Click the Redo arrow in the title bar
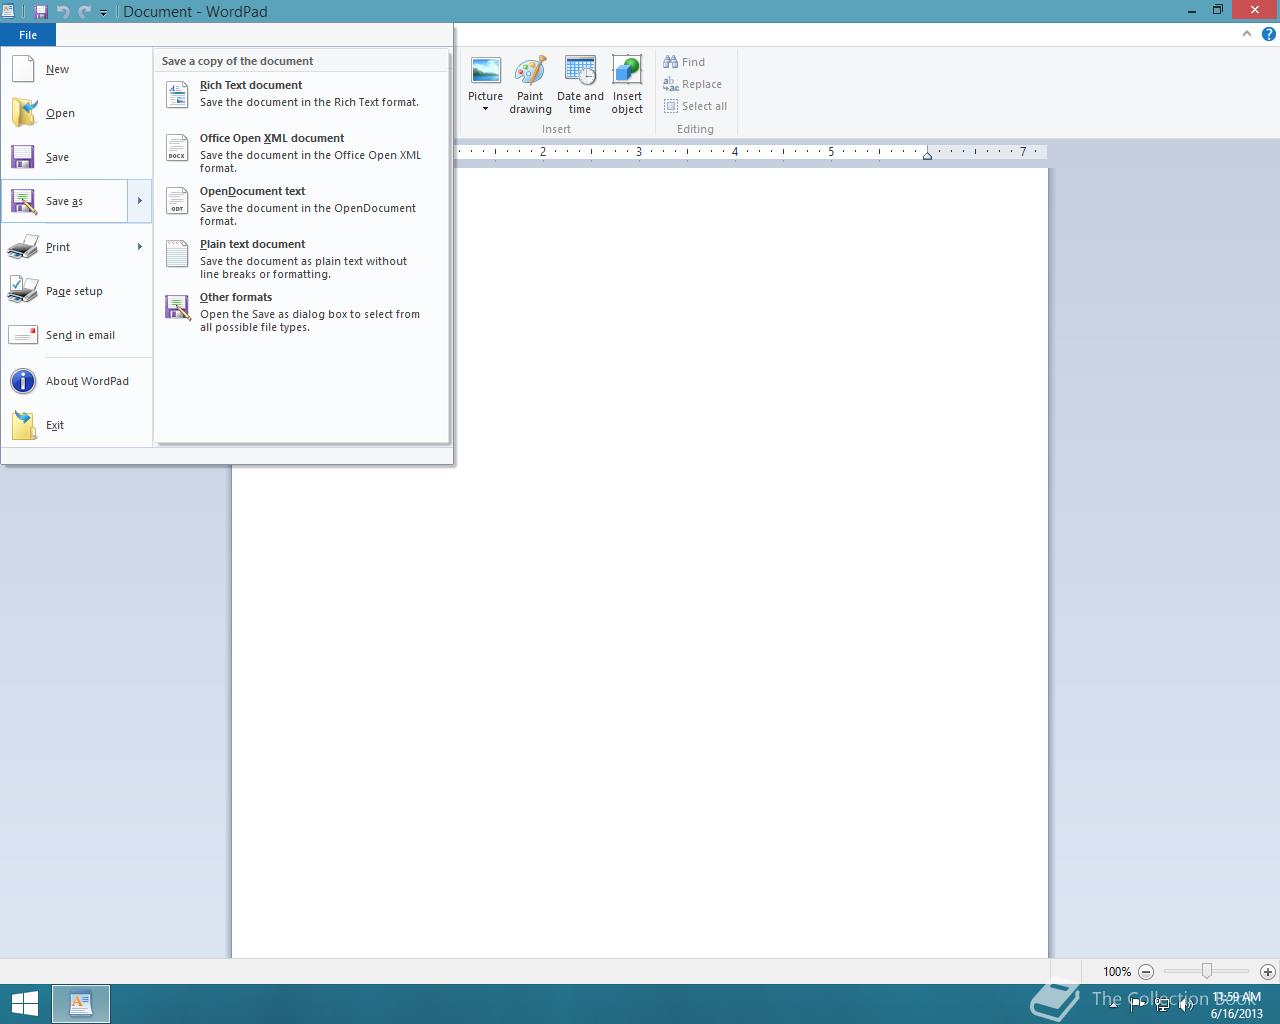Image resolution: width=1280 pixels, height=1024 pixels. pos(84,12)
